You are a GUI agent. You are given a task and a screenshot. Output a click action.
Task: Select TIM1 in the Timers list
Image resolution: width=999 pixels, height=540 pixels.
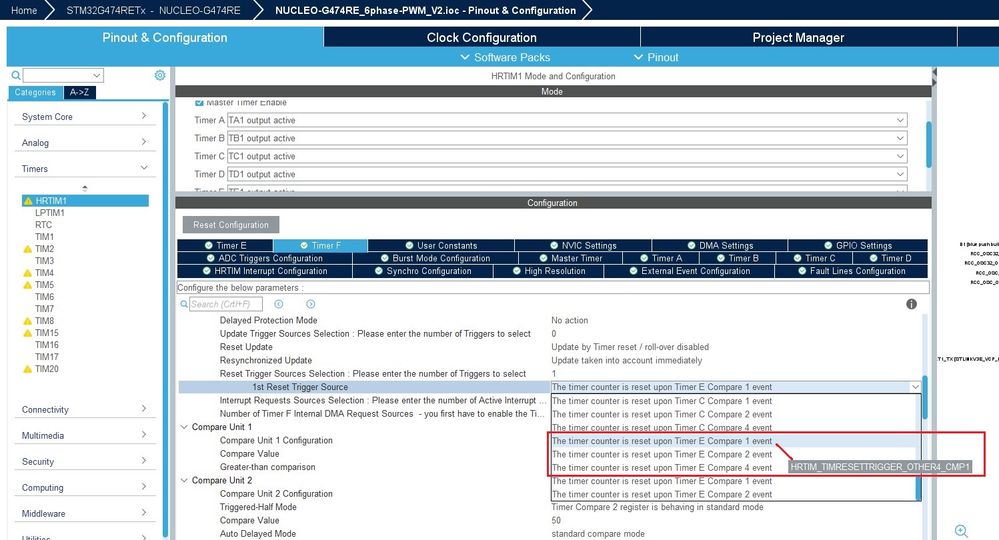point(45,237)
